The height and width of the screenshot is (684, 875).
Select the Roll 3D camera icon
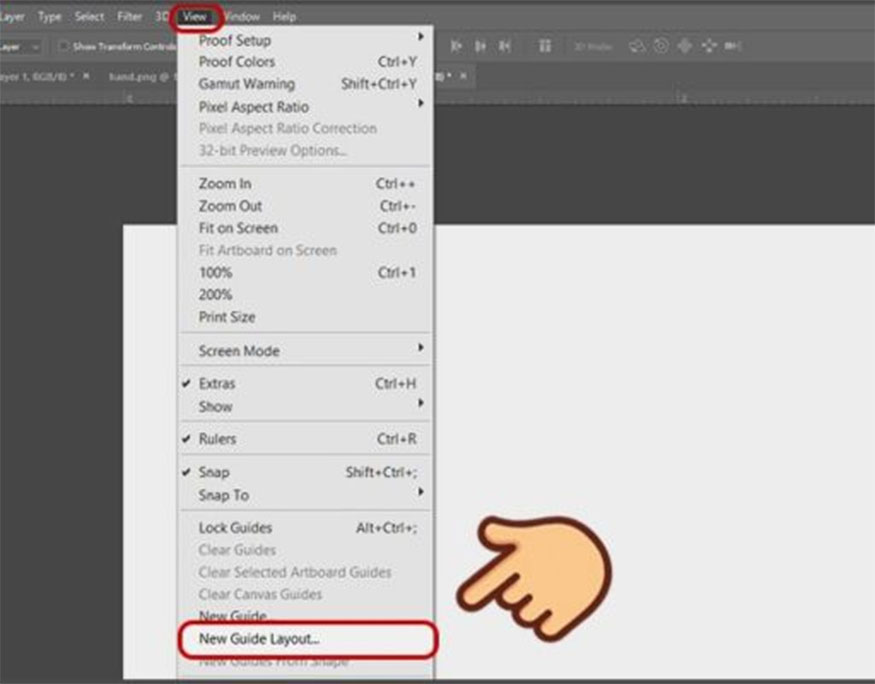[x=660, y=46]
